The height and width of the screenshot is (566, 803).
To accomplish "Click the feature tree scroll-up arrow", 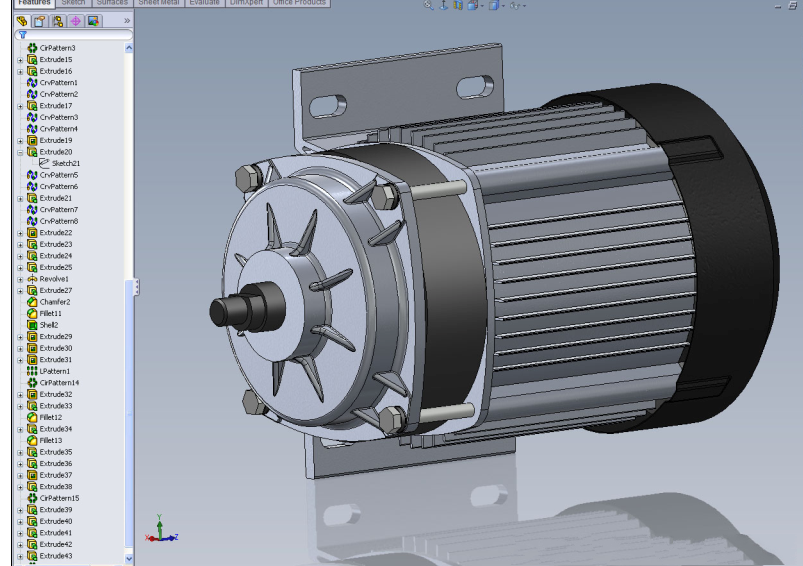I will 129,48.
